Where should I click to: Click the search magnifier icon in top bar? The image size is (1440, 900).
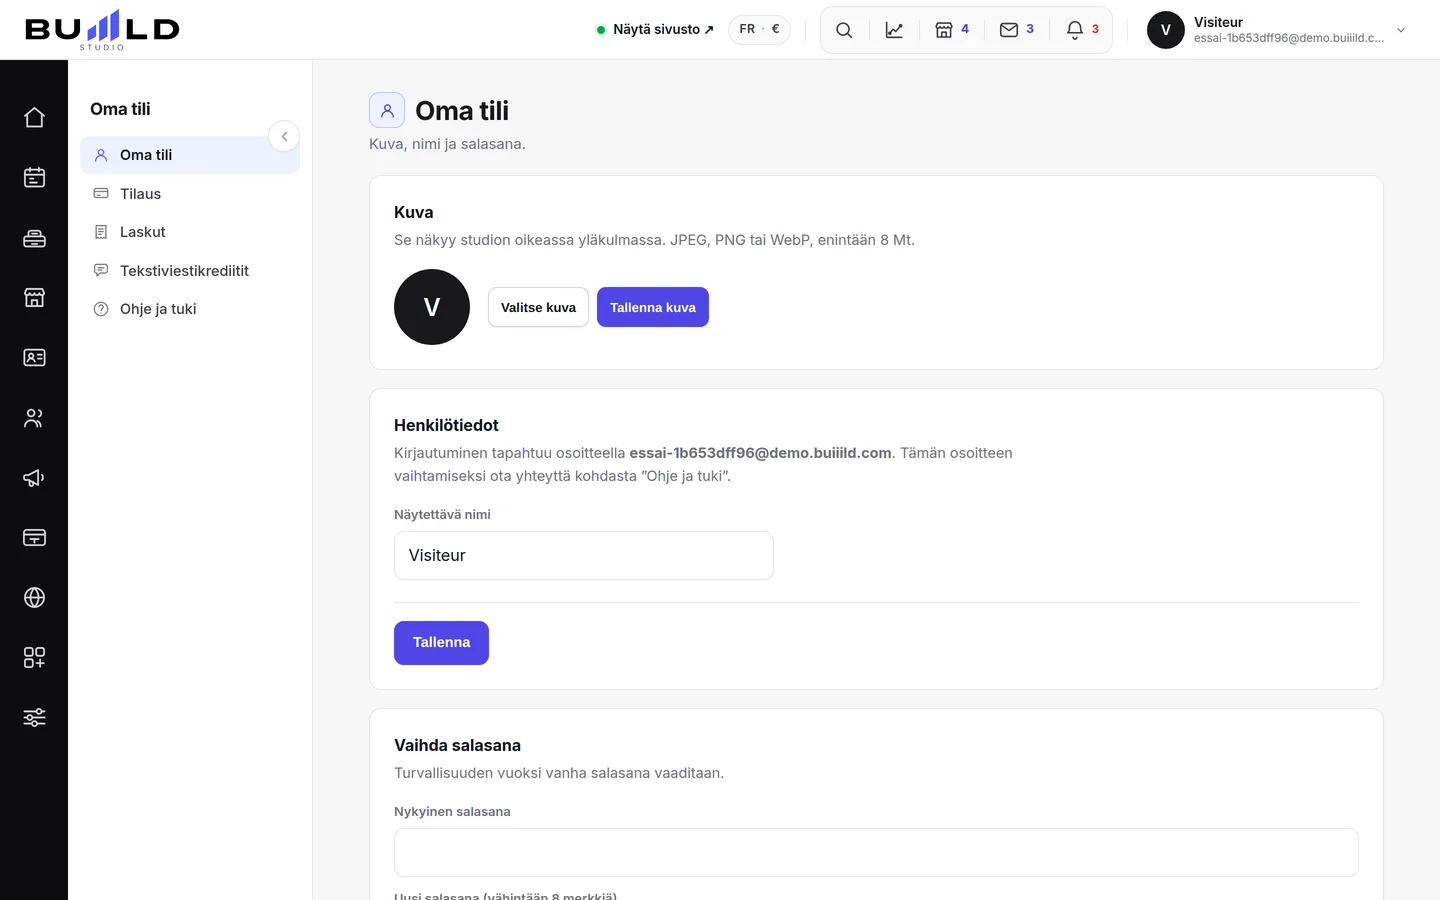pyautogui.click(x=844, y=30)
